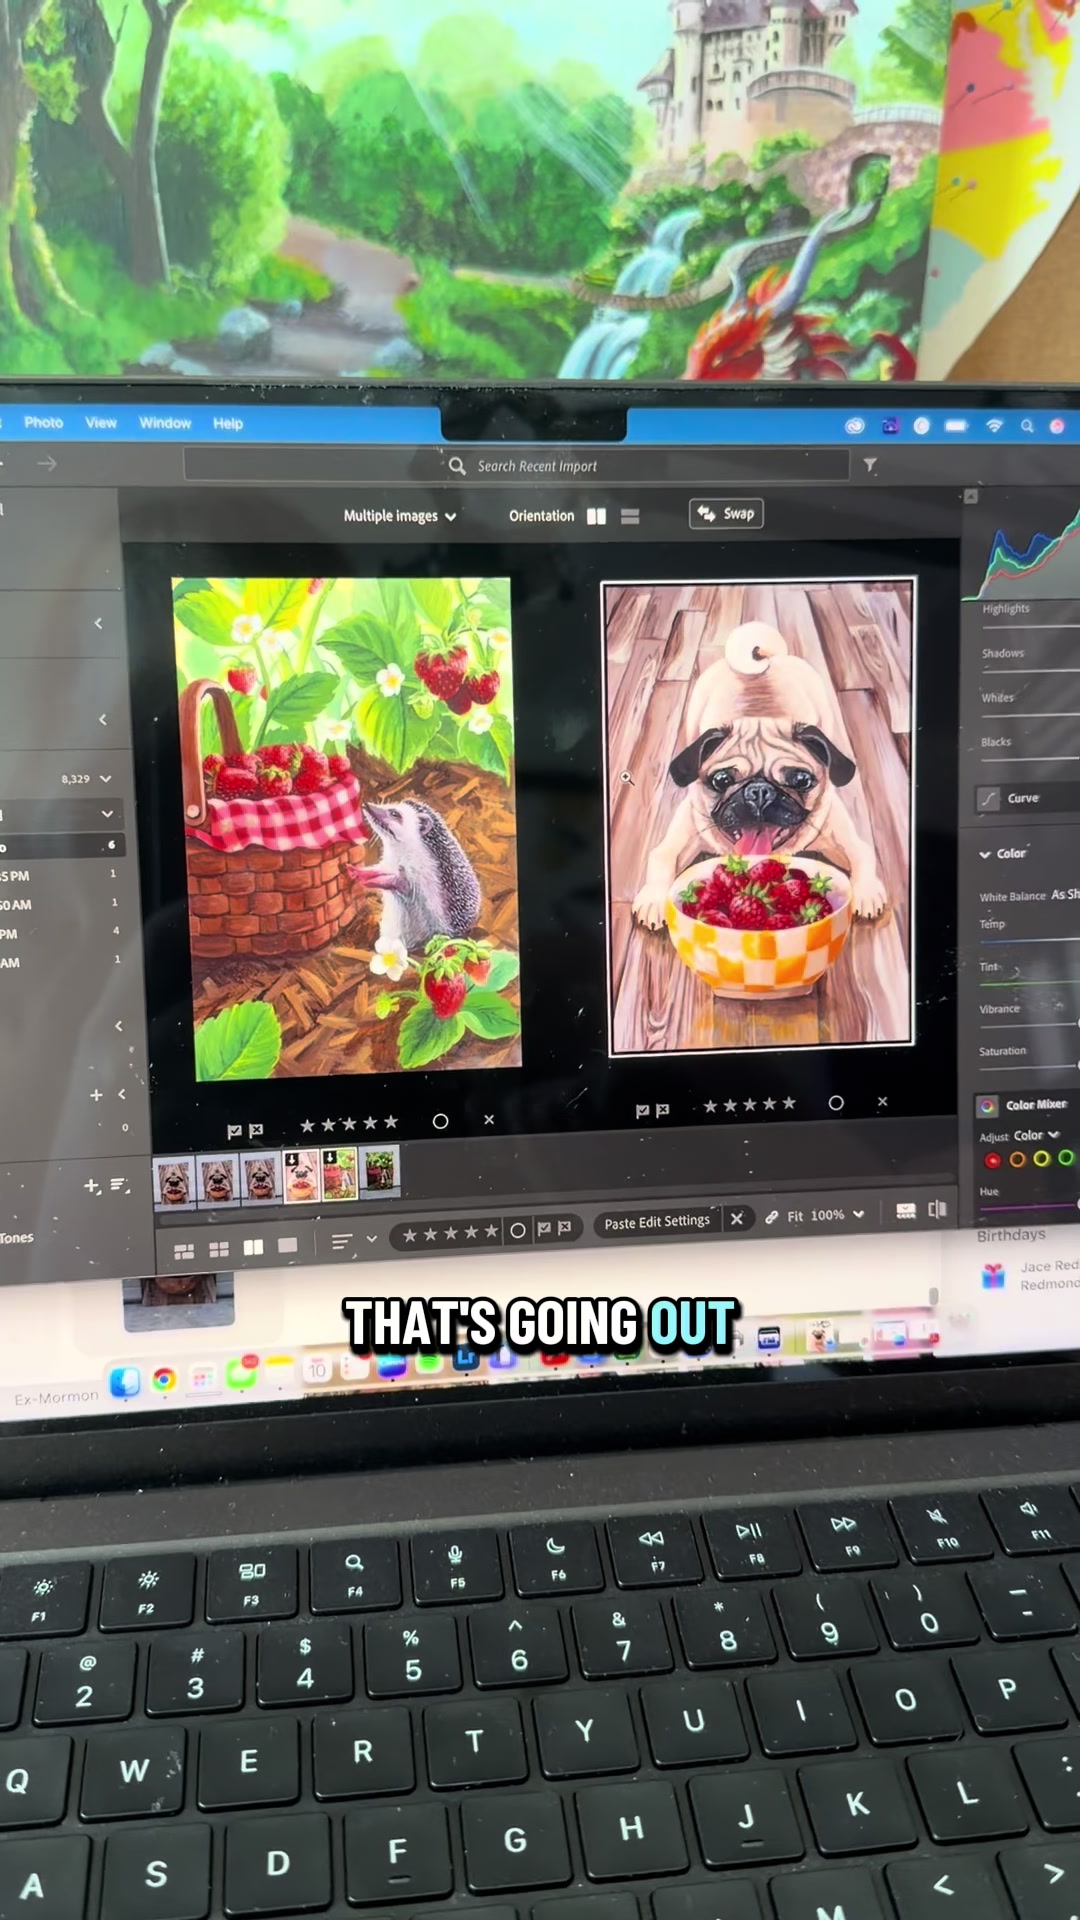1080x1920 pixels.
Task: Click the Search Recent Import field
Action: [516, 466]
